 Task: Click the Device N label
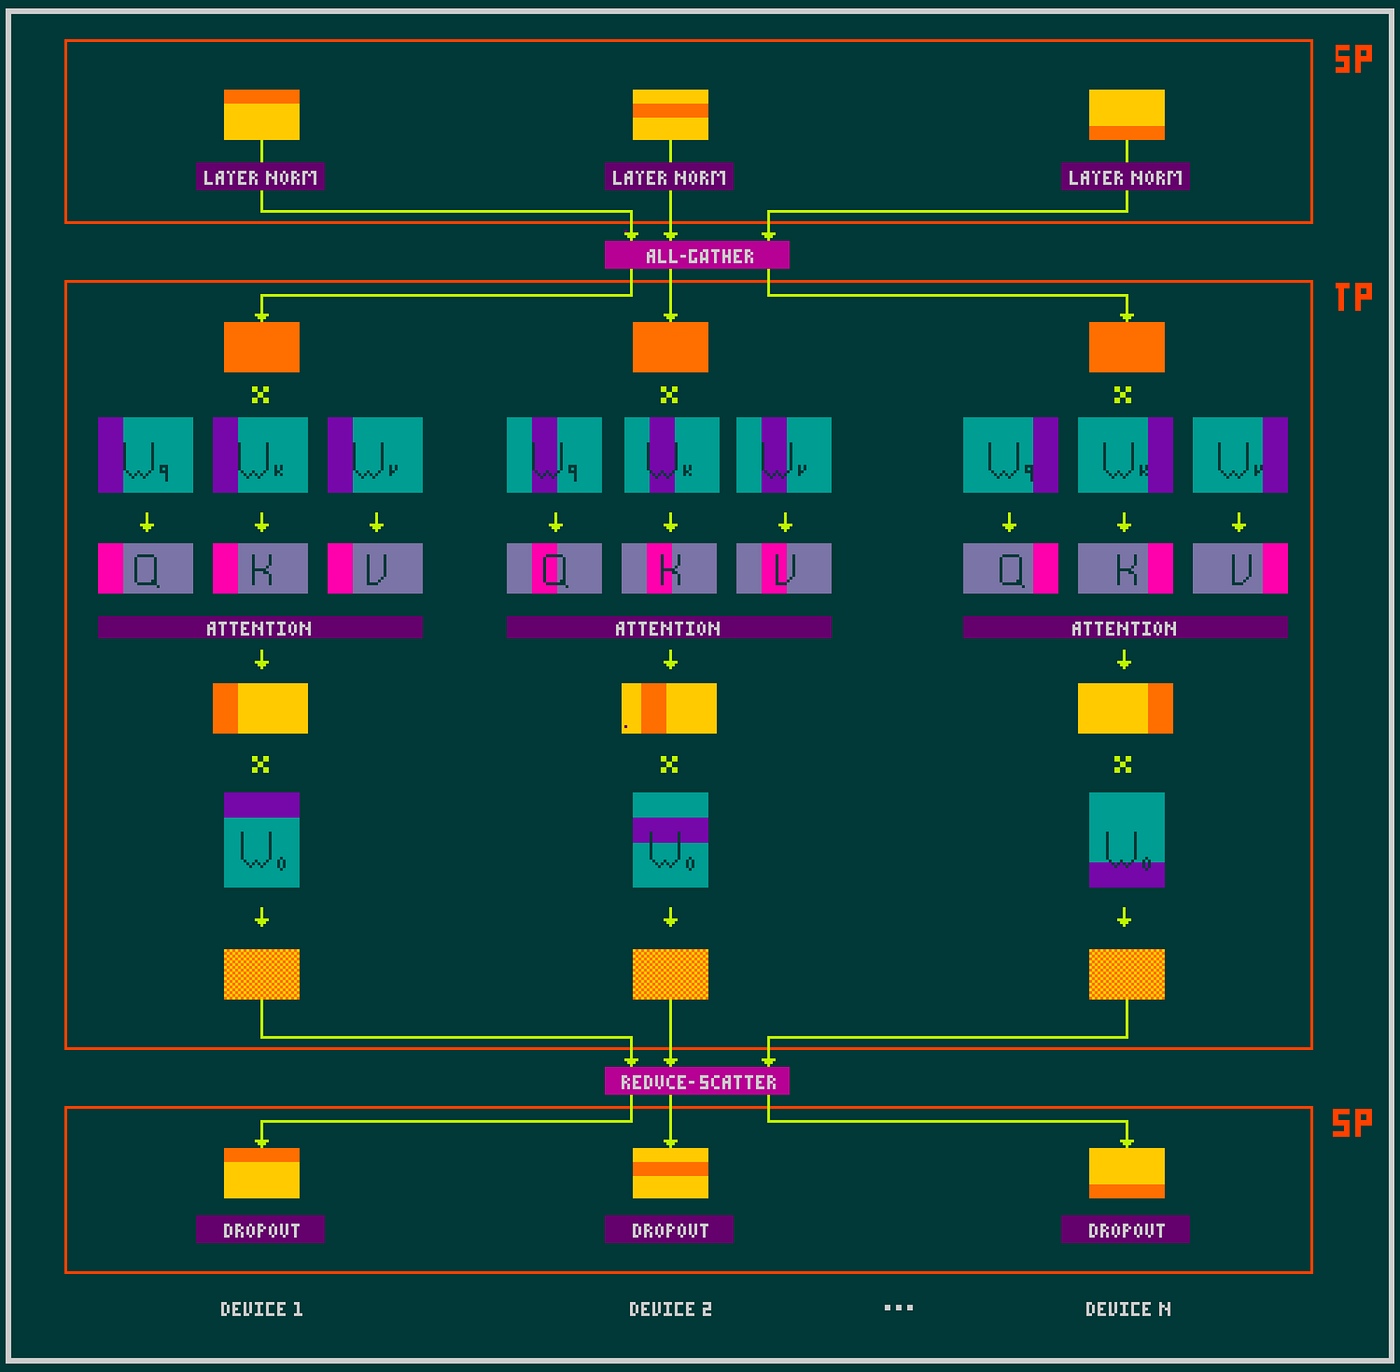point(1128,1308)
